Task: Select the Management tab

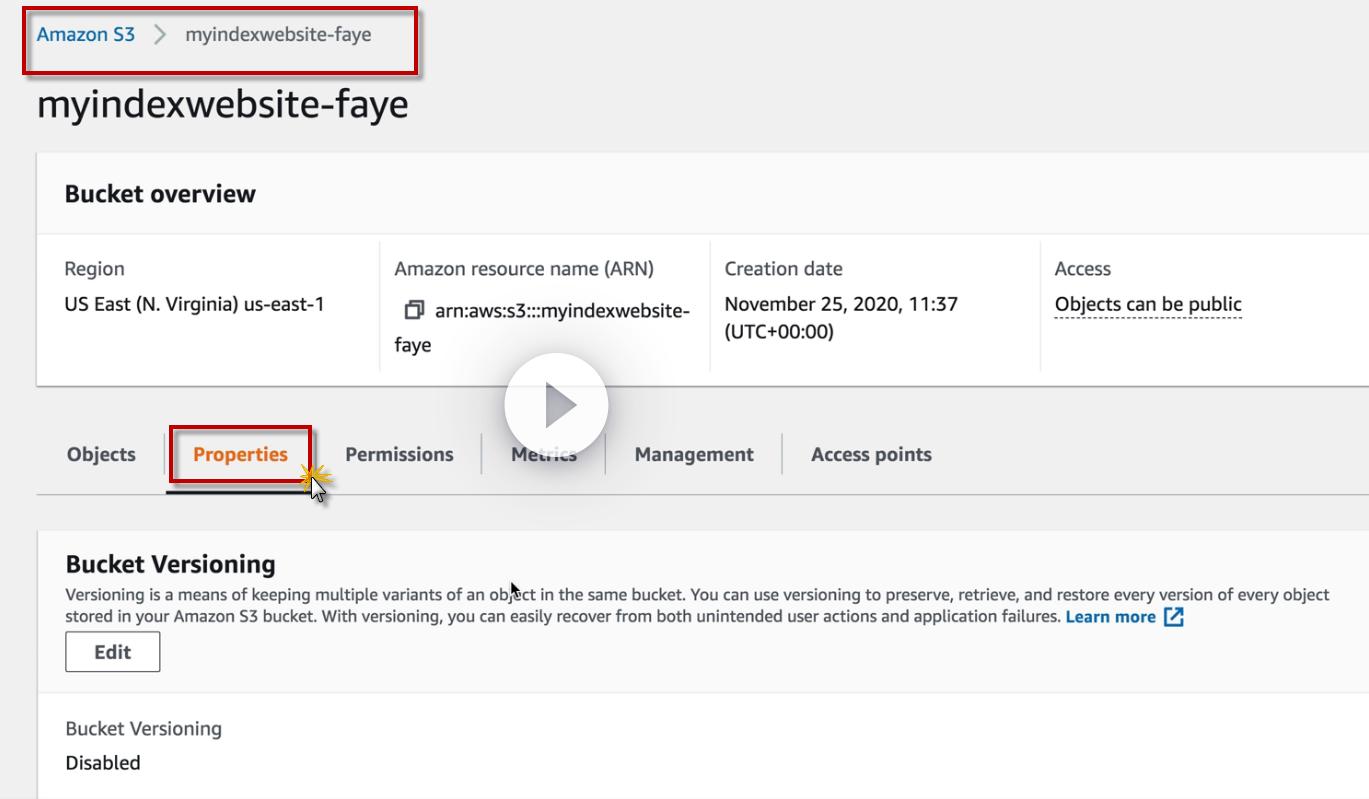Action: pos(694,455)
